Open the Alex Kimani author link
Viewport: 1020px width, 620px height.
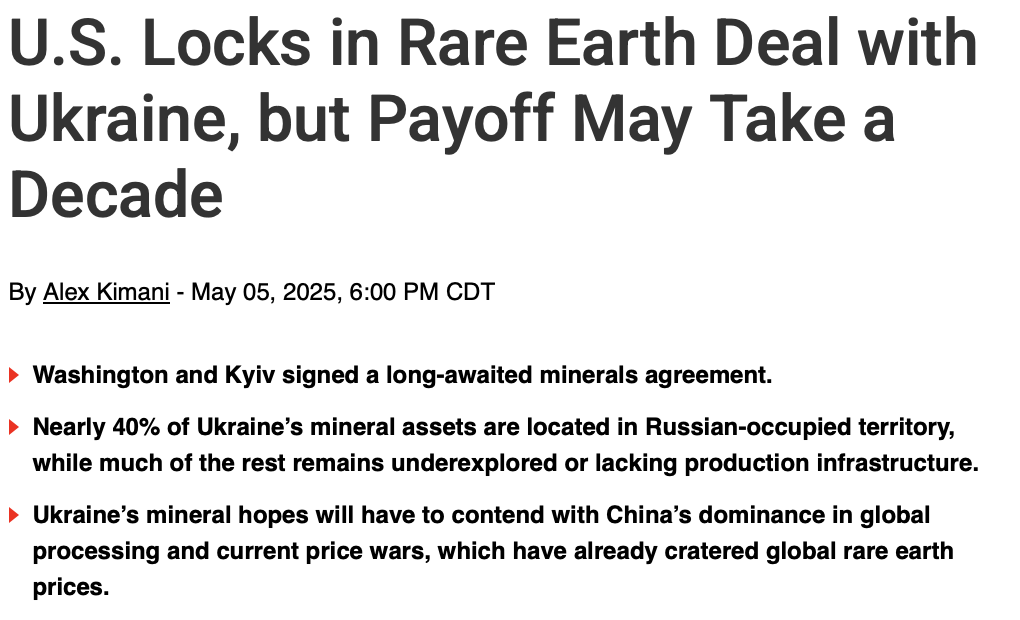106,291
